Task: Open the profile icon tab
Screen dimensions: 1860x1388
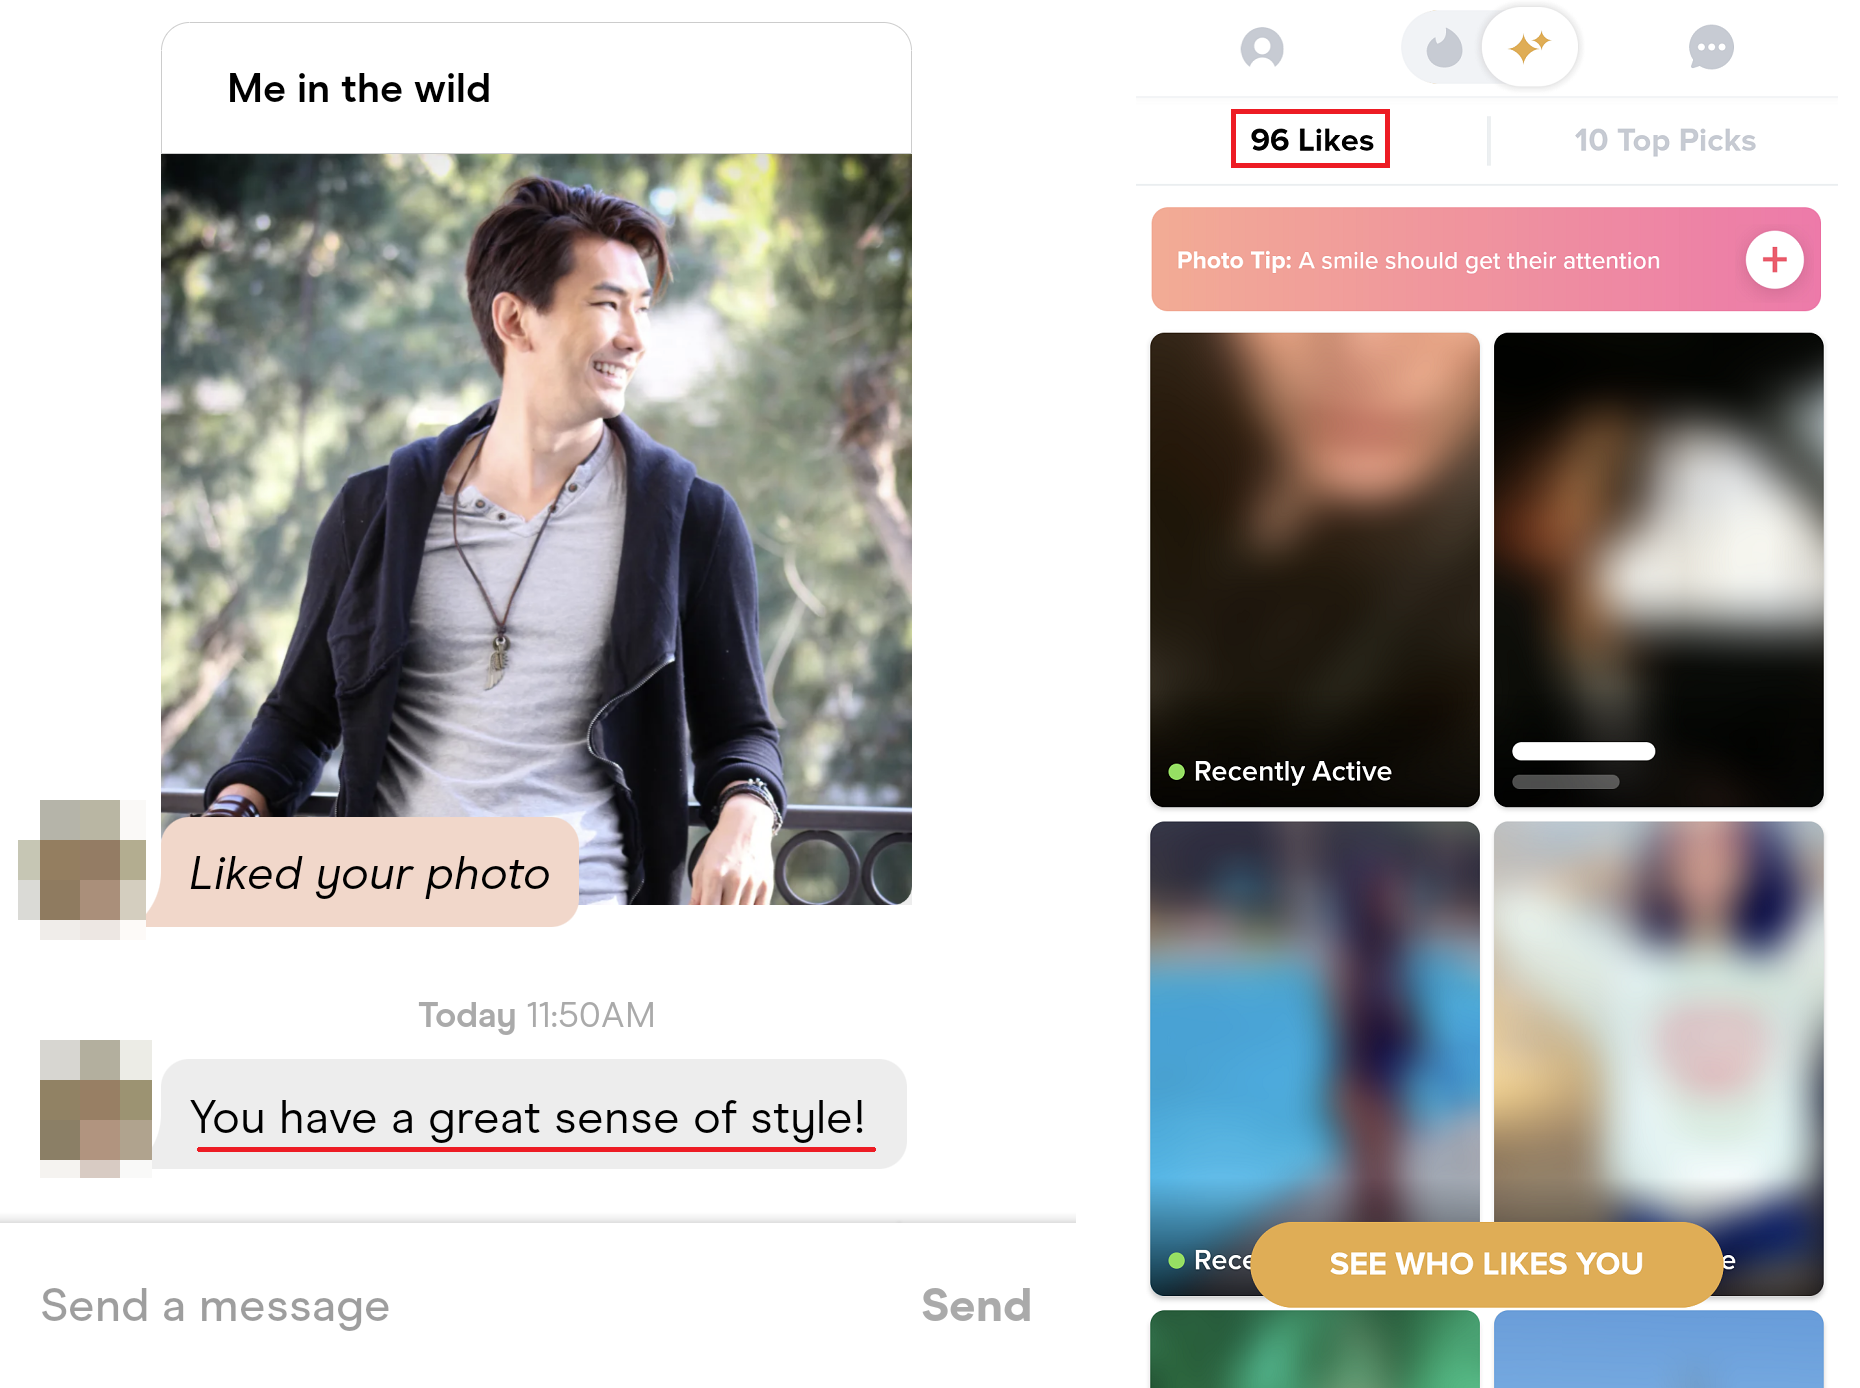Action: click(x=1262, y=48)
